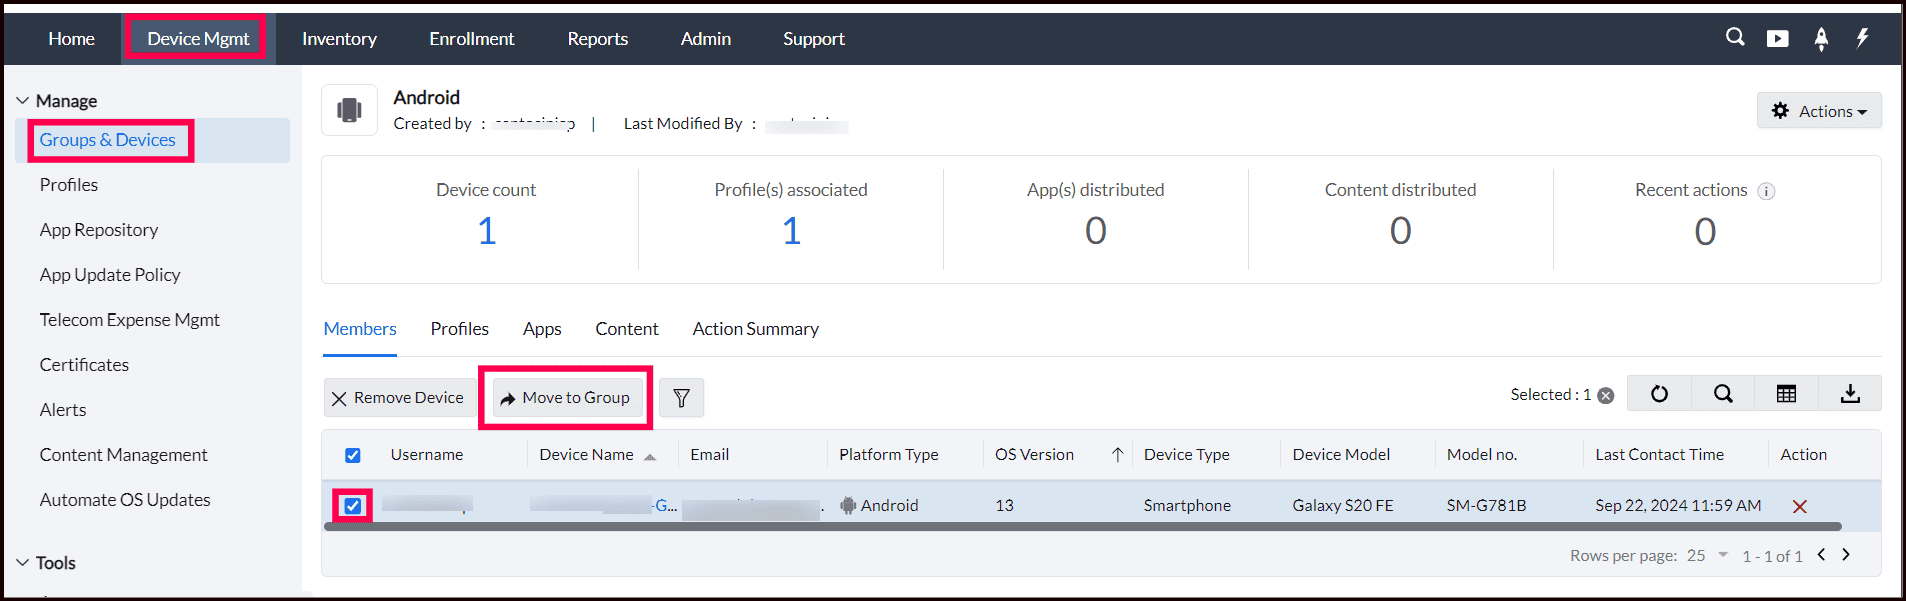The width and height of the screenshot is (1906, 601).
Task: Click the Remove Device button
Action: (x=398, y=398)
